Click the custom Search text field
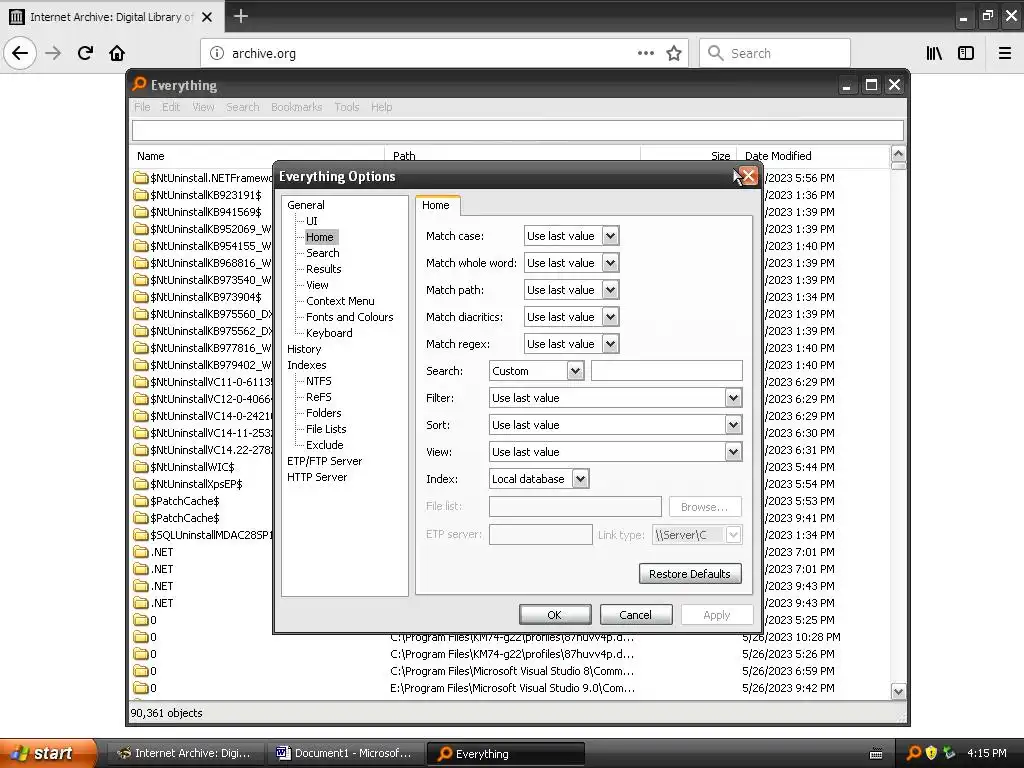This screenshot has height=768, width=1024. [x=667, y=371]
